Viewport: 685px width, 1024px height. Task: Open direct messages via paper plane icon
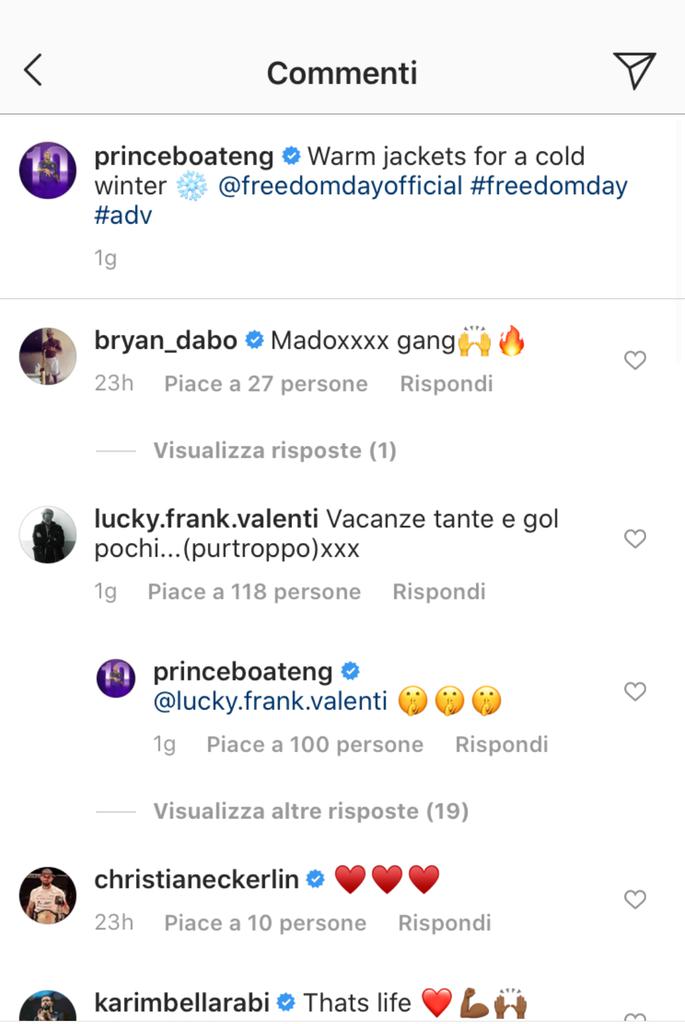click(635, 70)
